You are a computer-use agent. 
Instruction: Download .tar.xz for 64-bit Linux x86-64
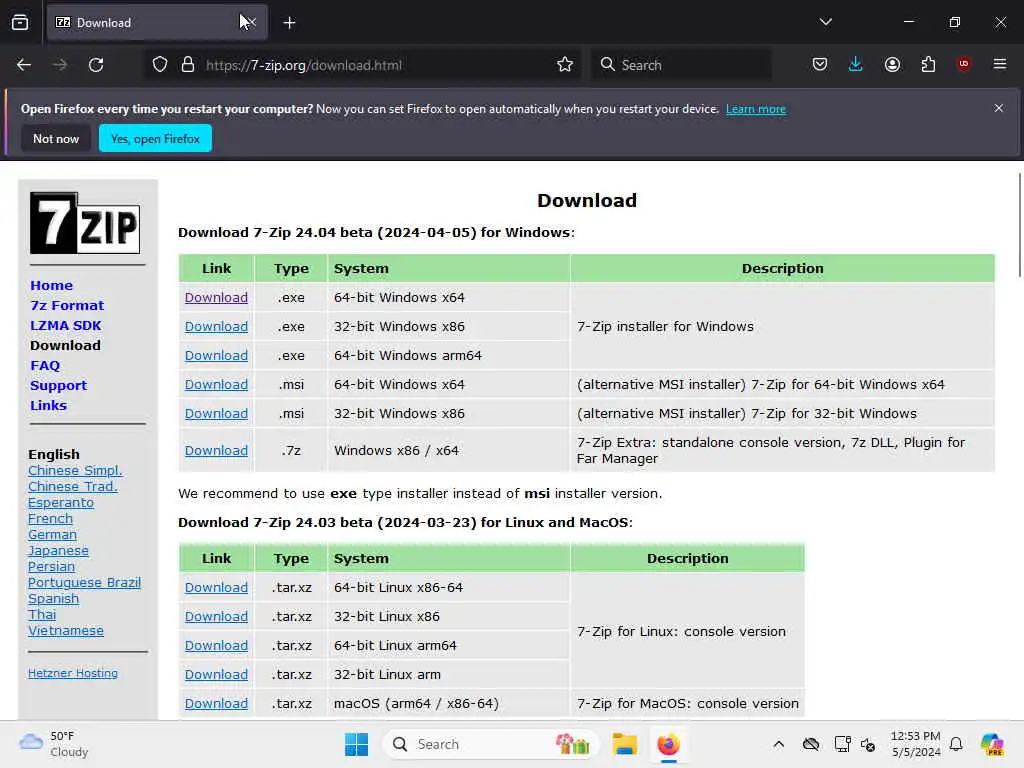tap(216, 588)
